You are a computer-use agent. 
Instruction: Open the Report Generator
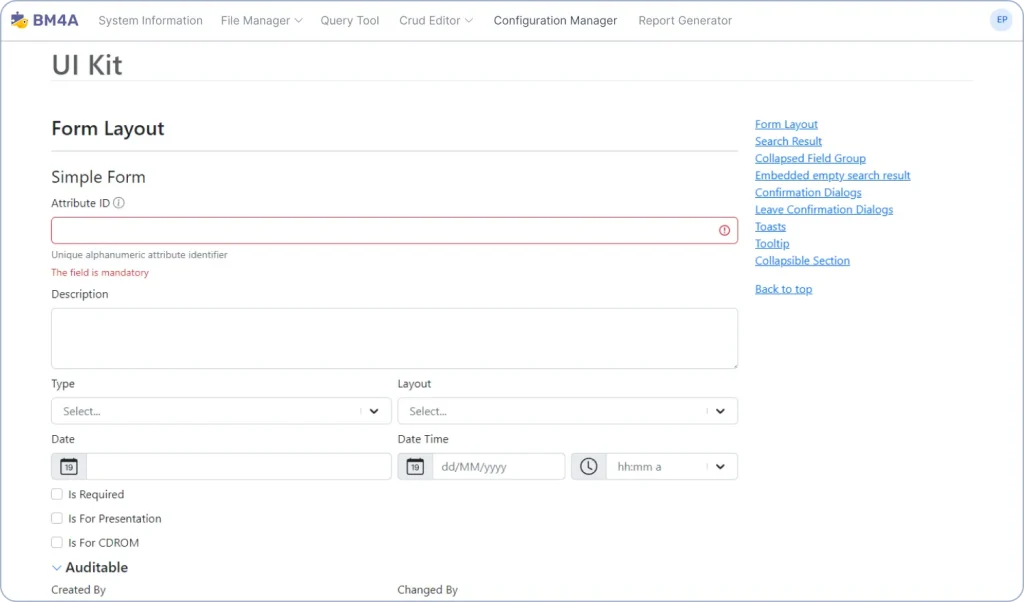tap(685, 21)
